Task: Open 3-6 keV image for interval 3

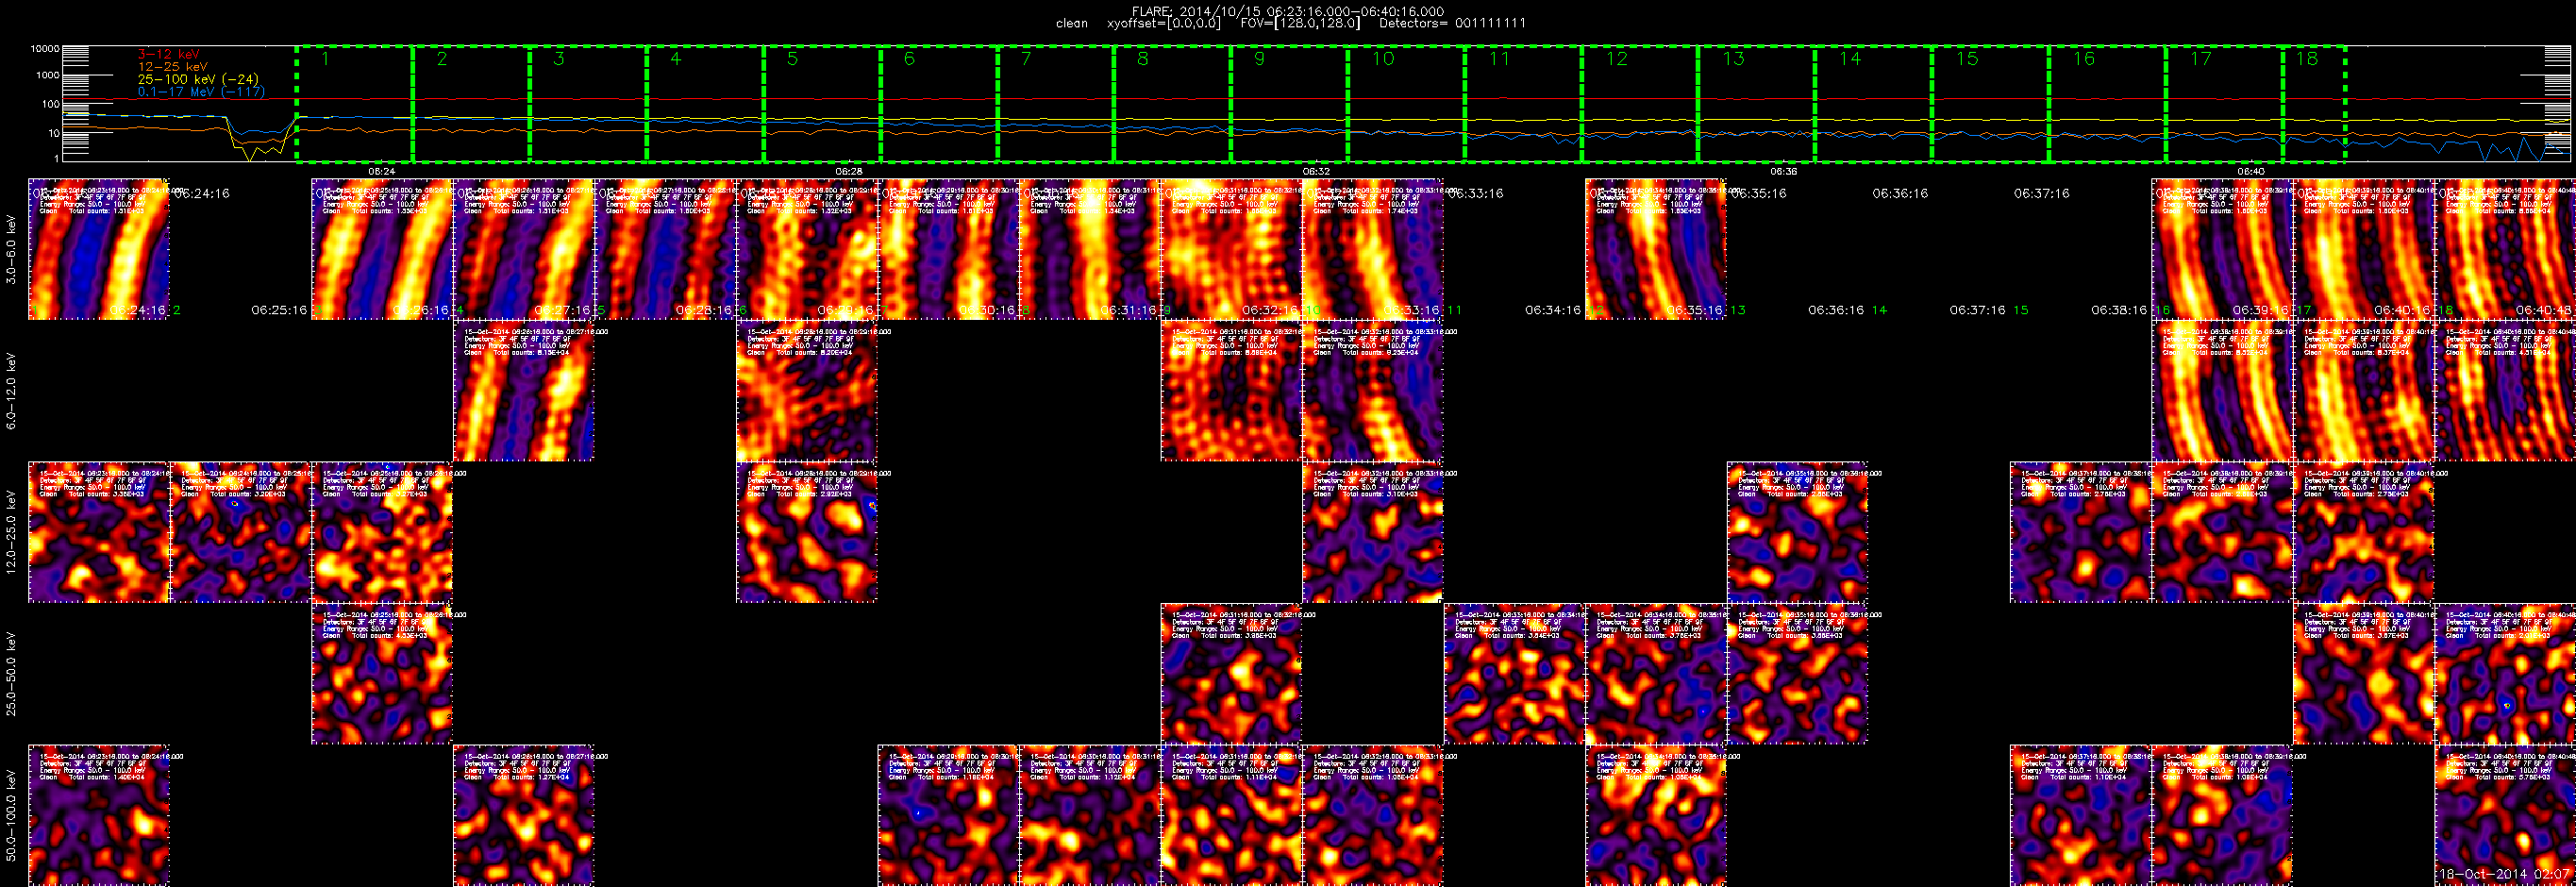Action: [x=381, y=249]
